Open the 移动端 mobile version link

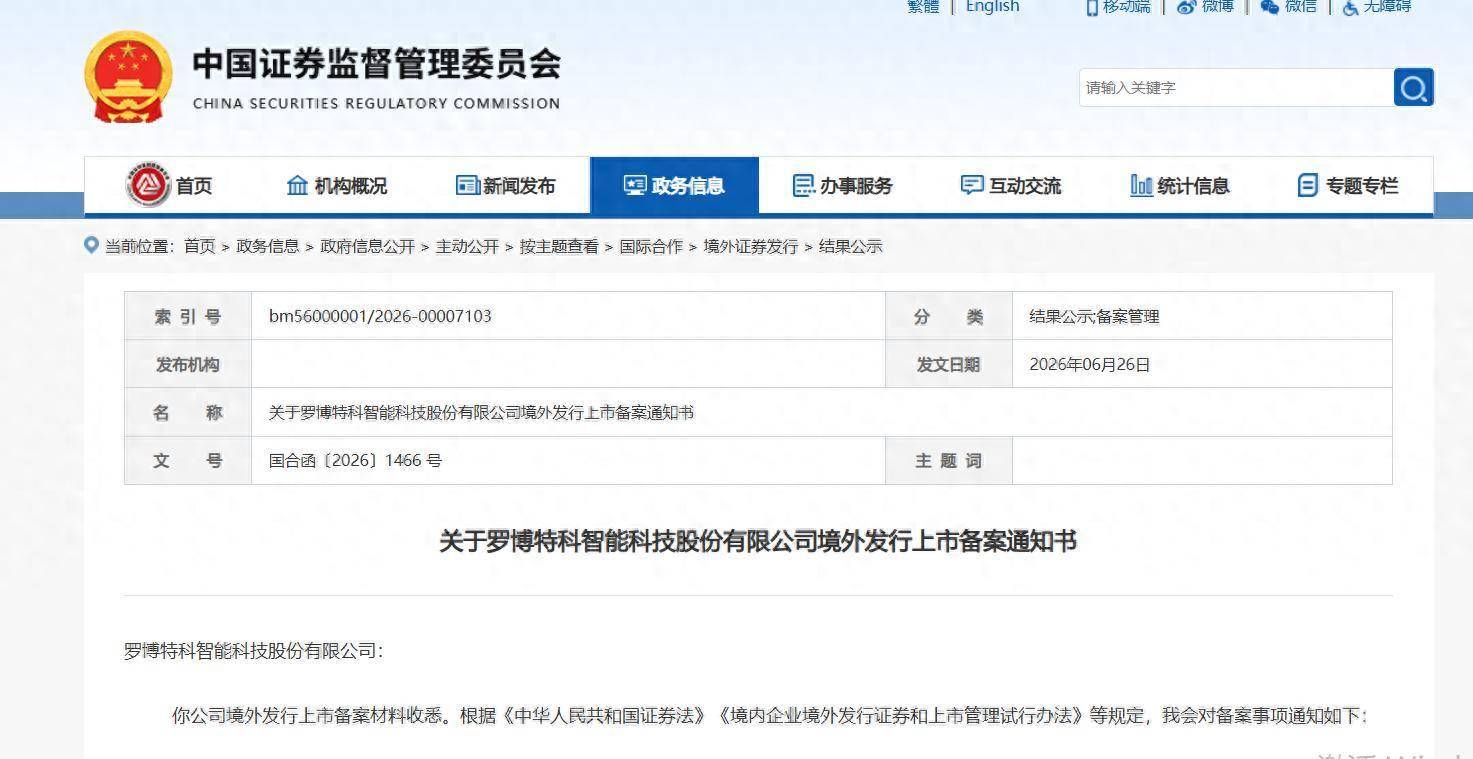point(1127,7)
